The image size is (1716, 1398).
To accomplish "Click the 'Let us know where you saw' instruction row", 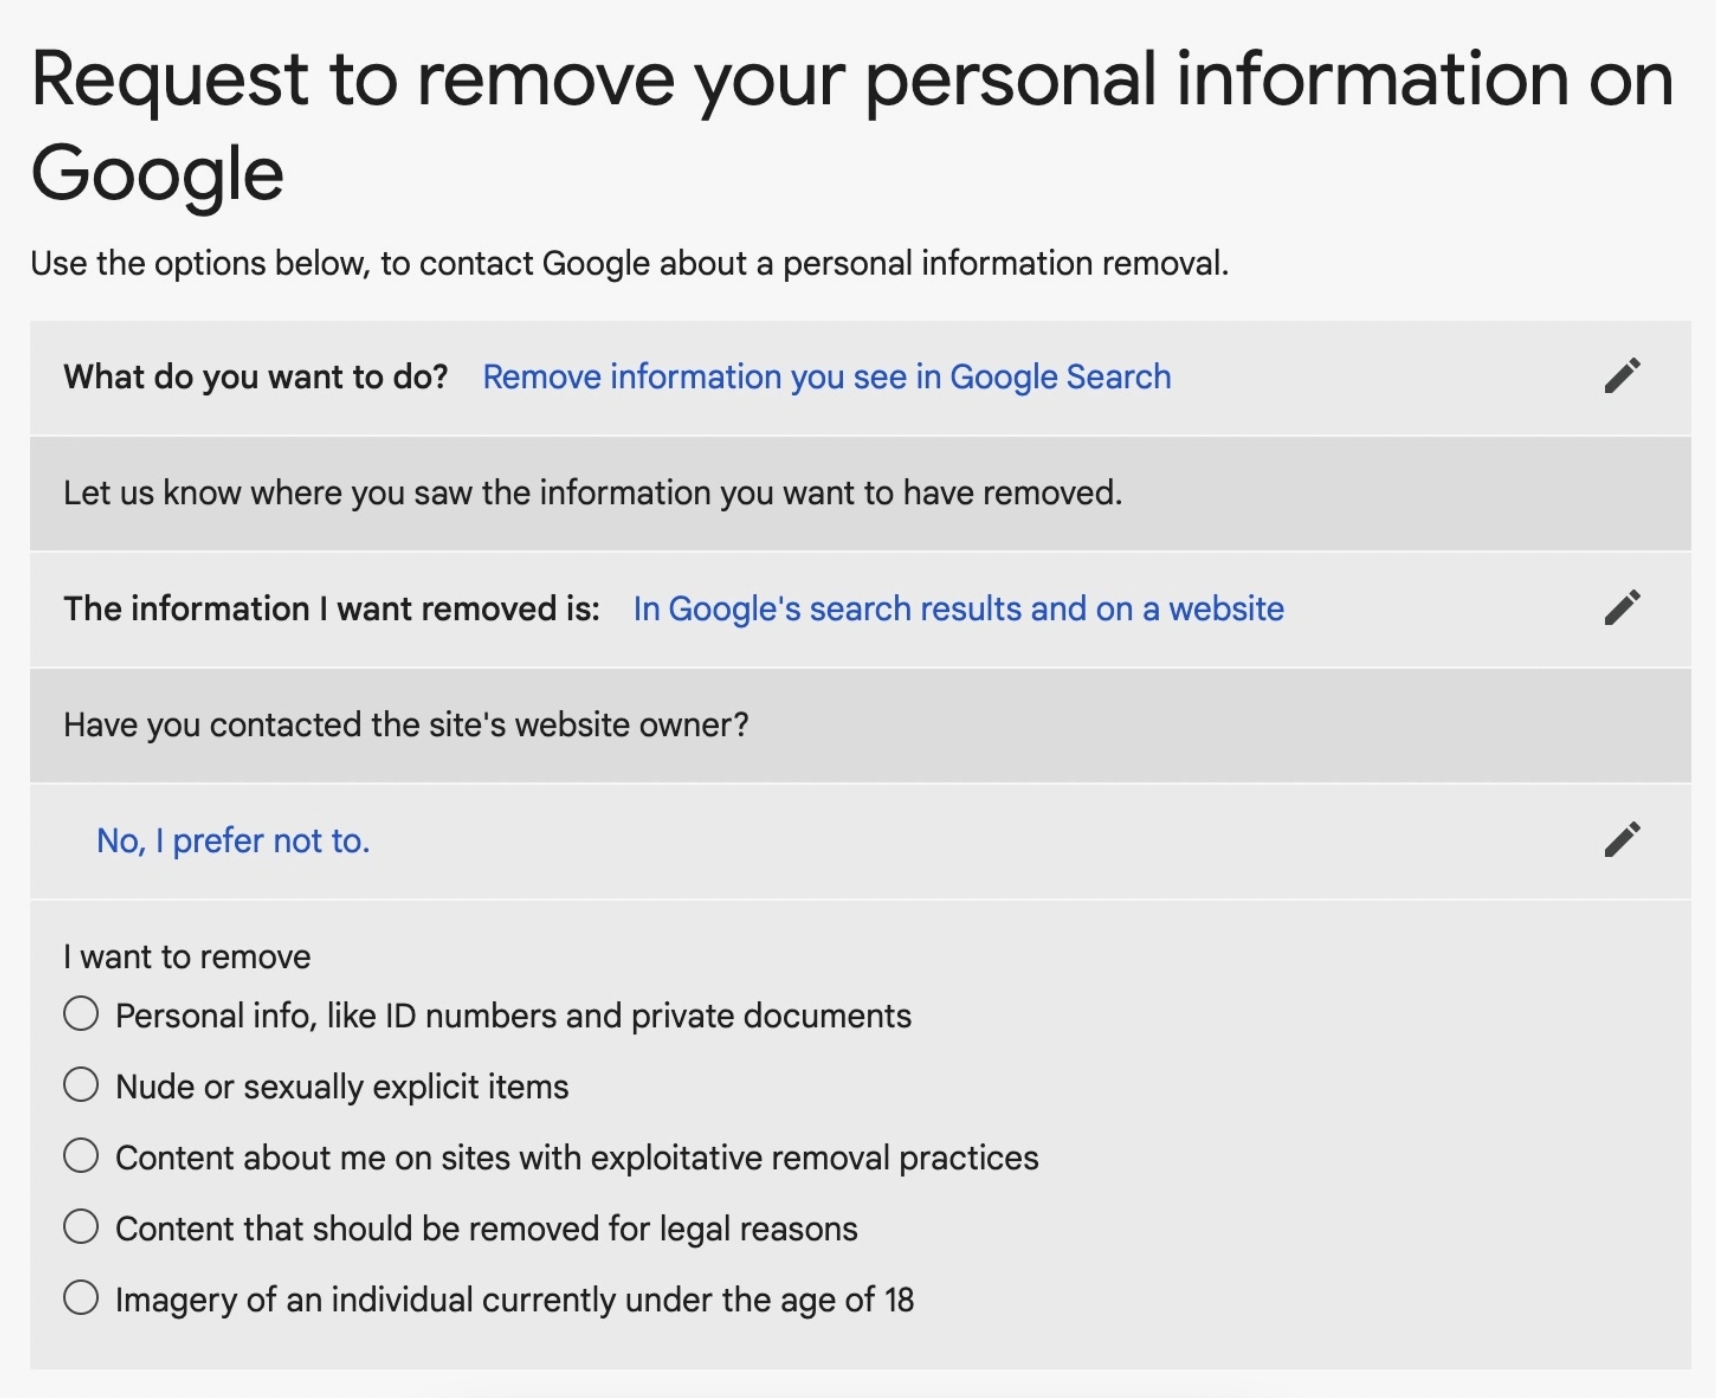I will 860,493.
